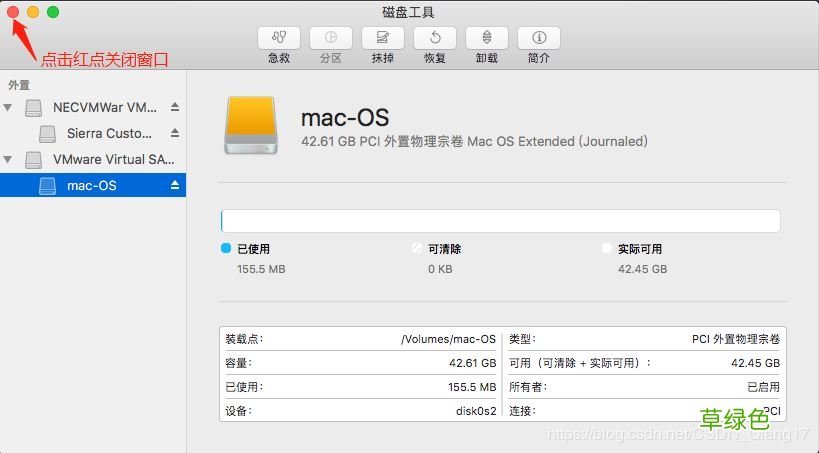Eject the mac-OS volume in sidebar
The width and height of the screenshot is (819, 453).
175,185
